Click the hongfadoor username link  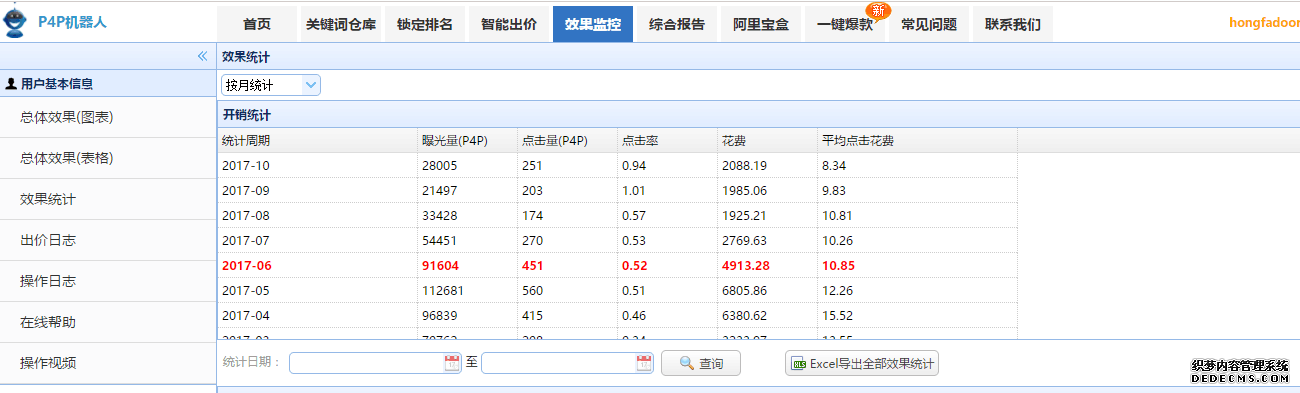[1264, 23]
